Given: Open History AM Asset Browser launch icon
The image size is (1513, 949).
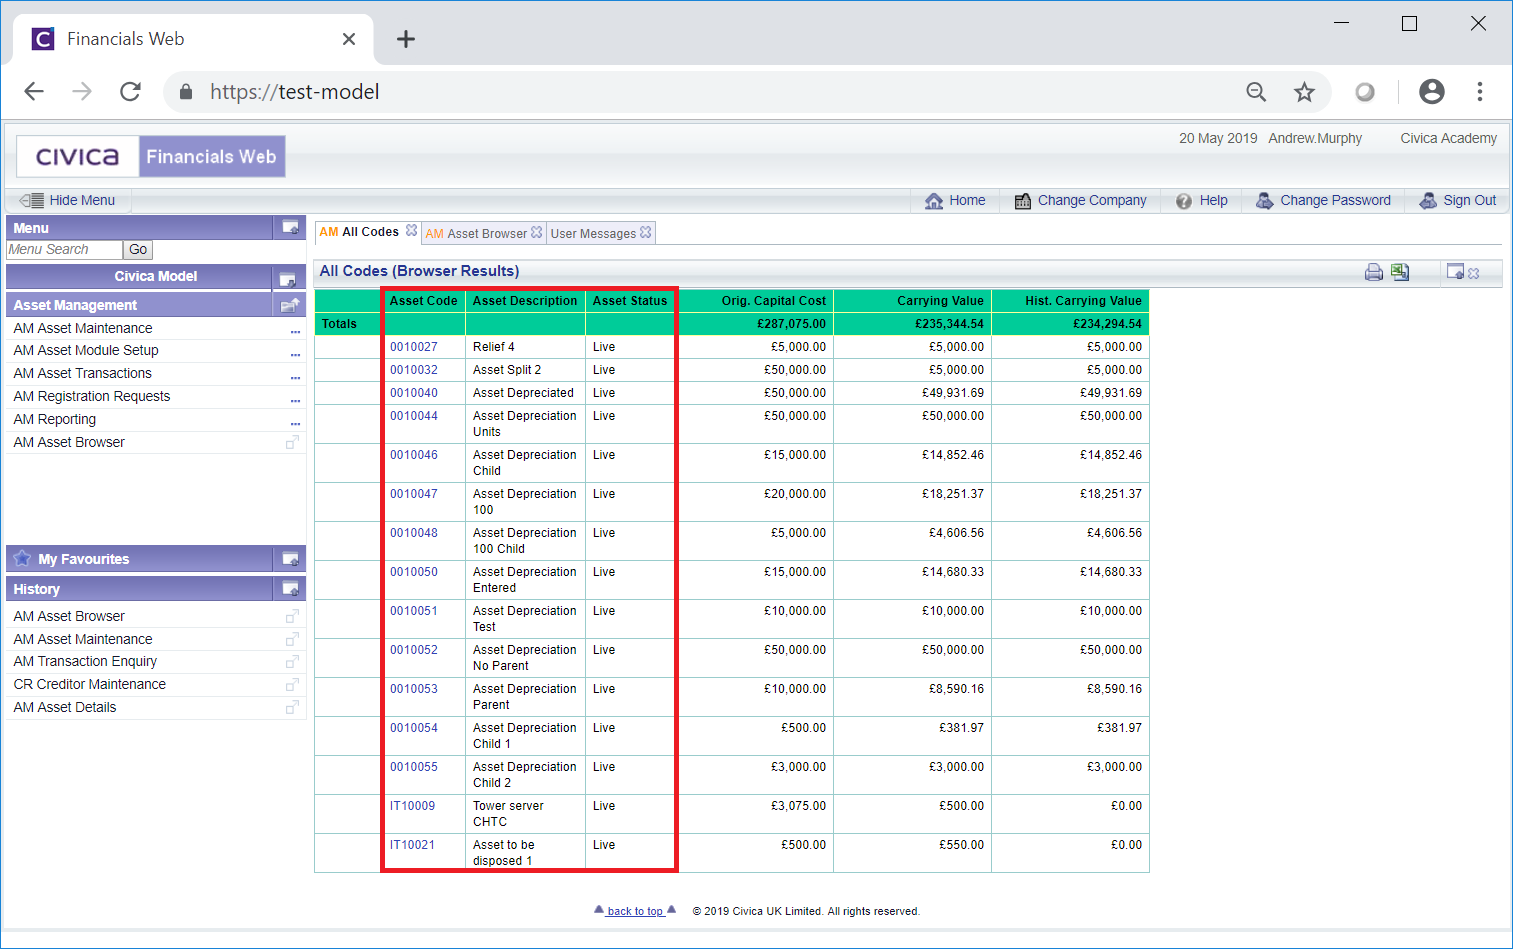Looking at the screenshot, I should click(x=292, y=616).
